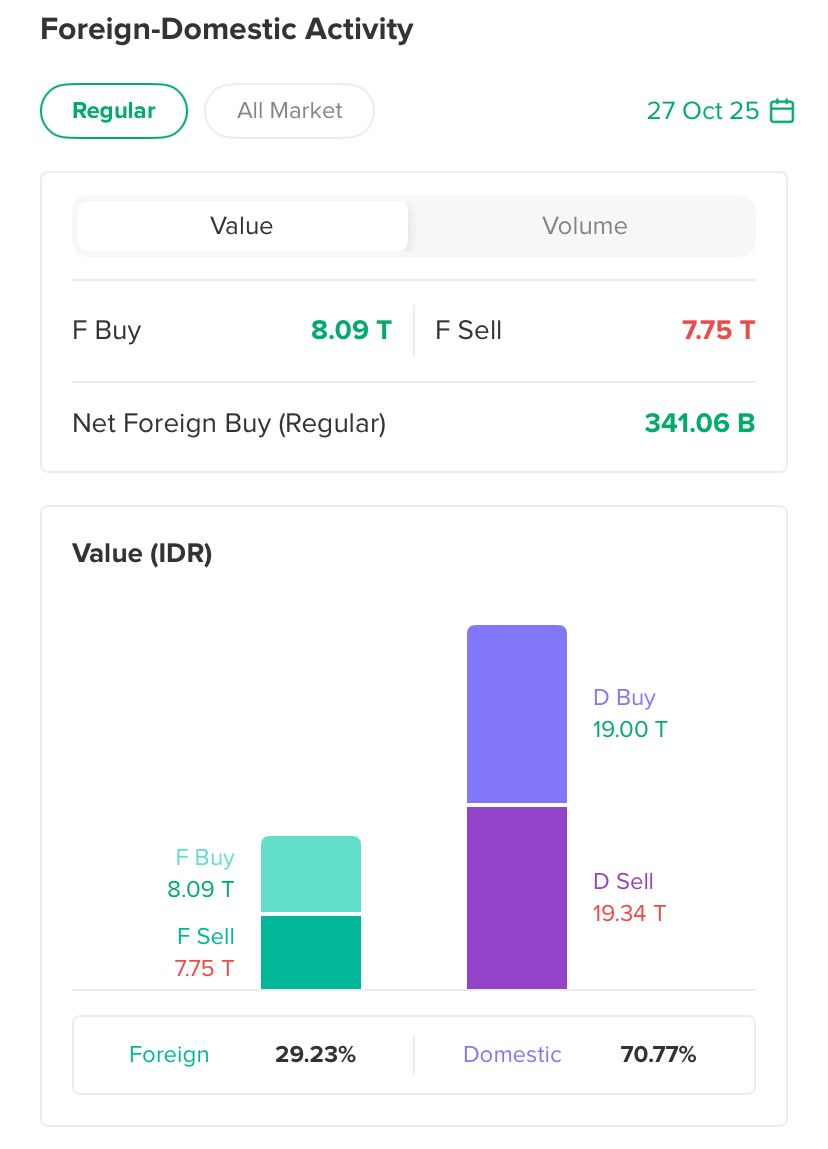Click the D Sell label beside the chart

[623, 881]
